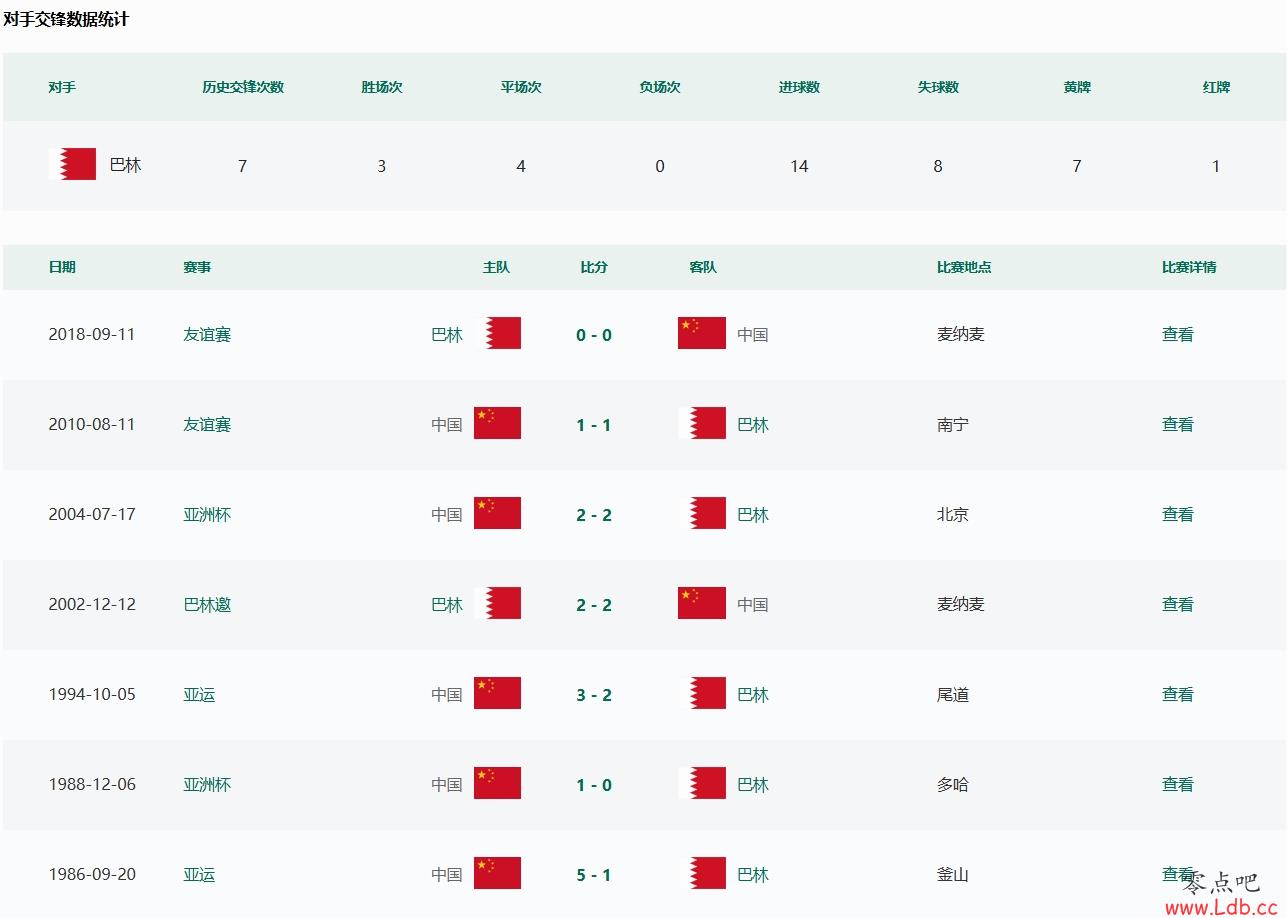Click China flag in 2018-09-11 match row
Image resolution: width=1287 pixels, height=918 pixels.
pyautogui.click(x=701, y=333)
